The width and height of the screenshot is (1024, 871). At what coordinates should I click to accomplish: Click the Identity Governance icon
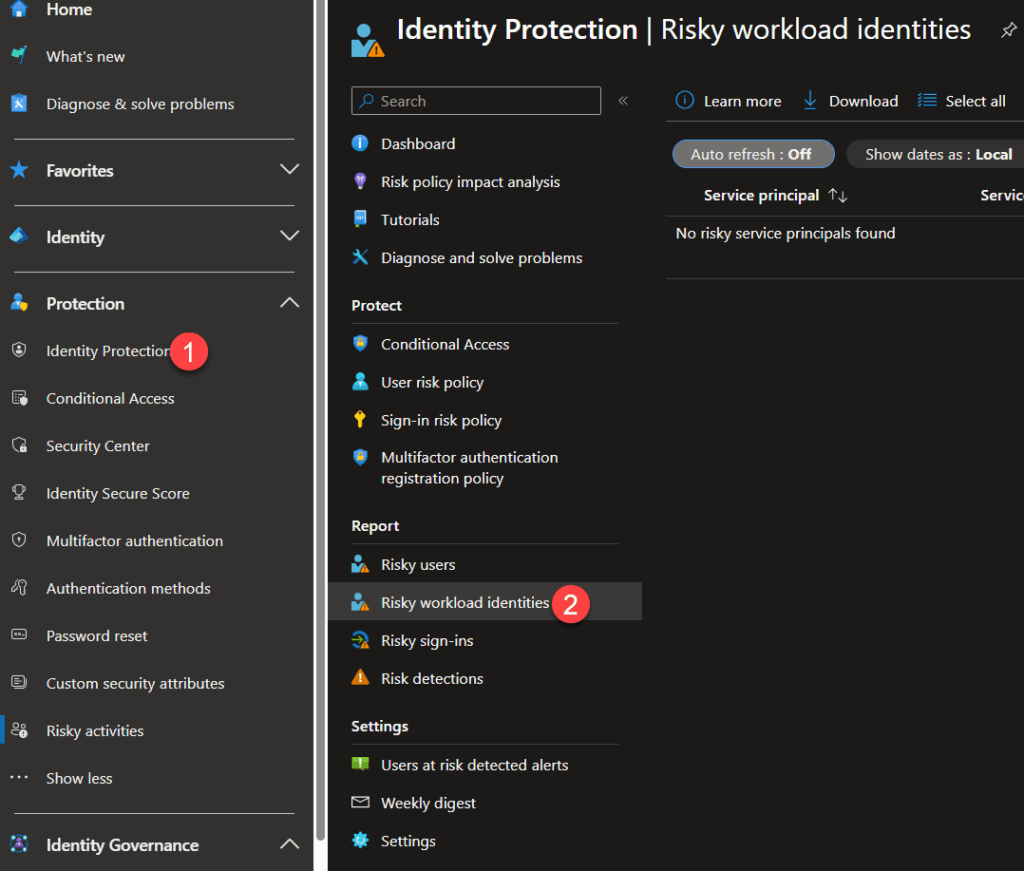point(19,844)
